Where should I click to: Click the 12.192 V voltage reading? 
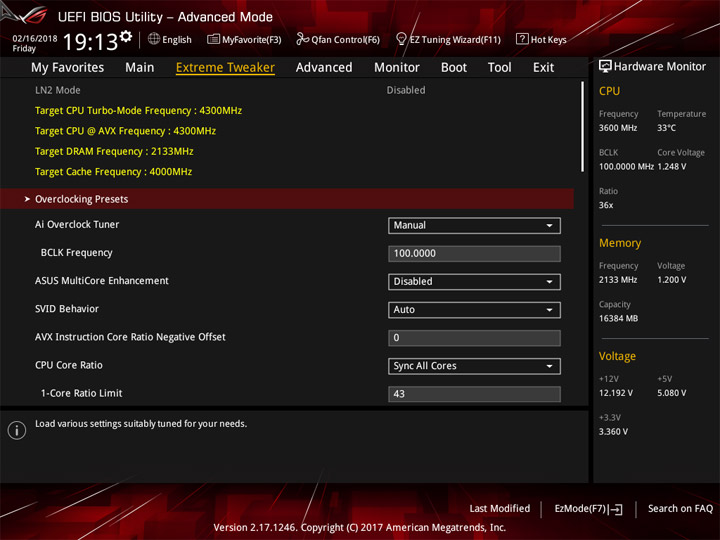tap(616, 393)
